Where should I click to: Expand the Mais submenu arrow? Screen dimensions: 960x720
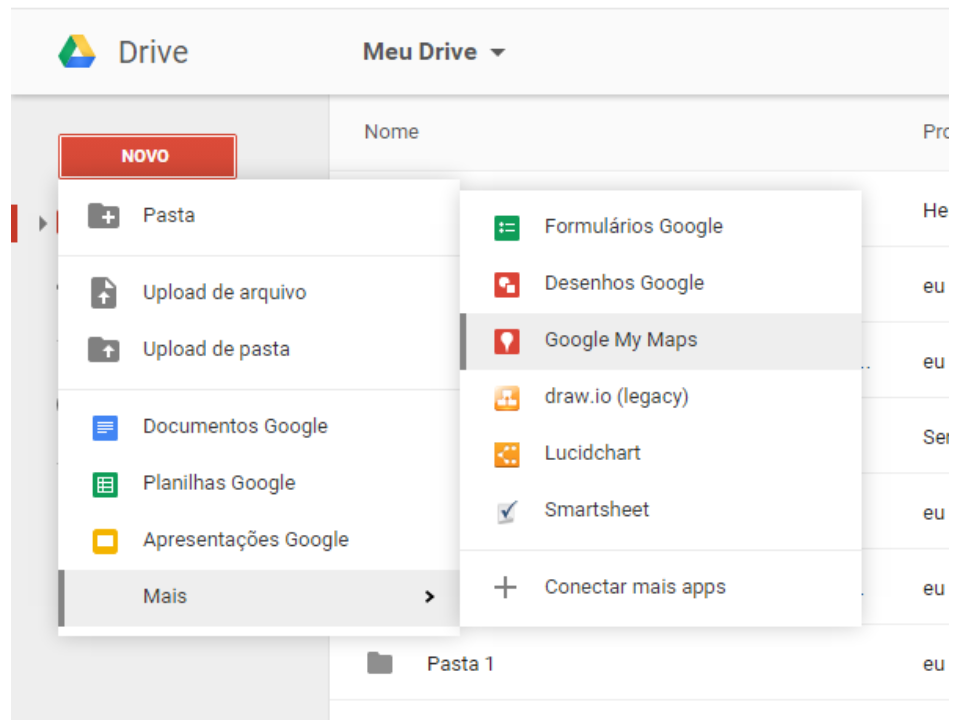click(x=430, y=597)
